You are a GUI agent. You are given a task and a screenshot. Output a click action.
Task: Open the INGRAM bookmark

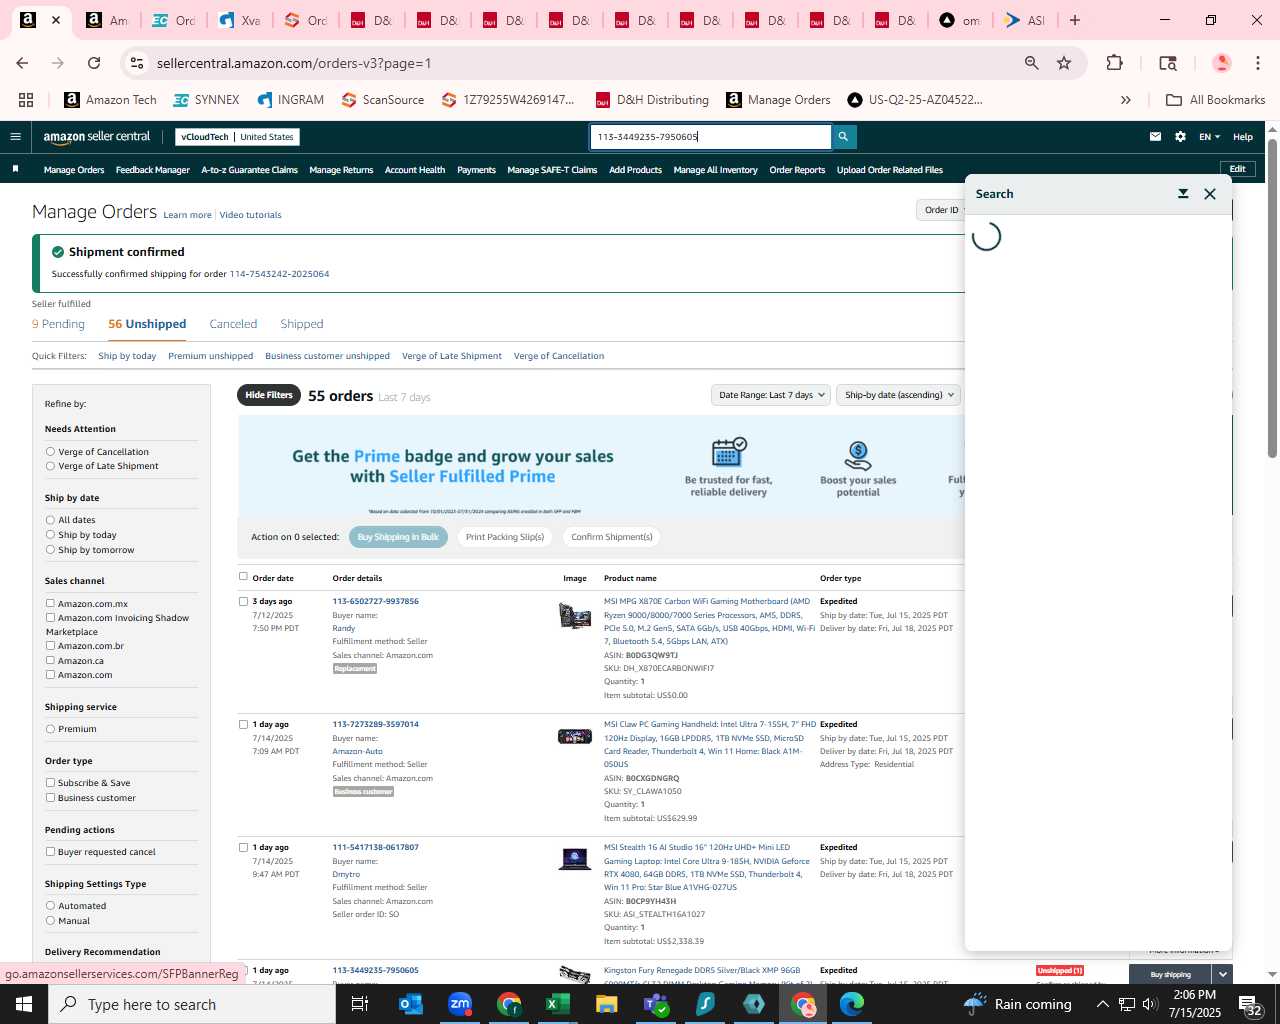[290, 100]
